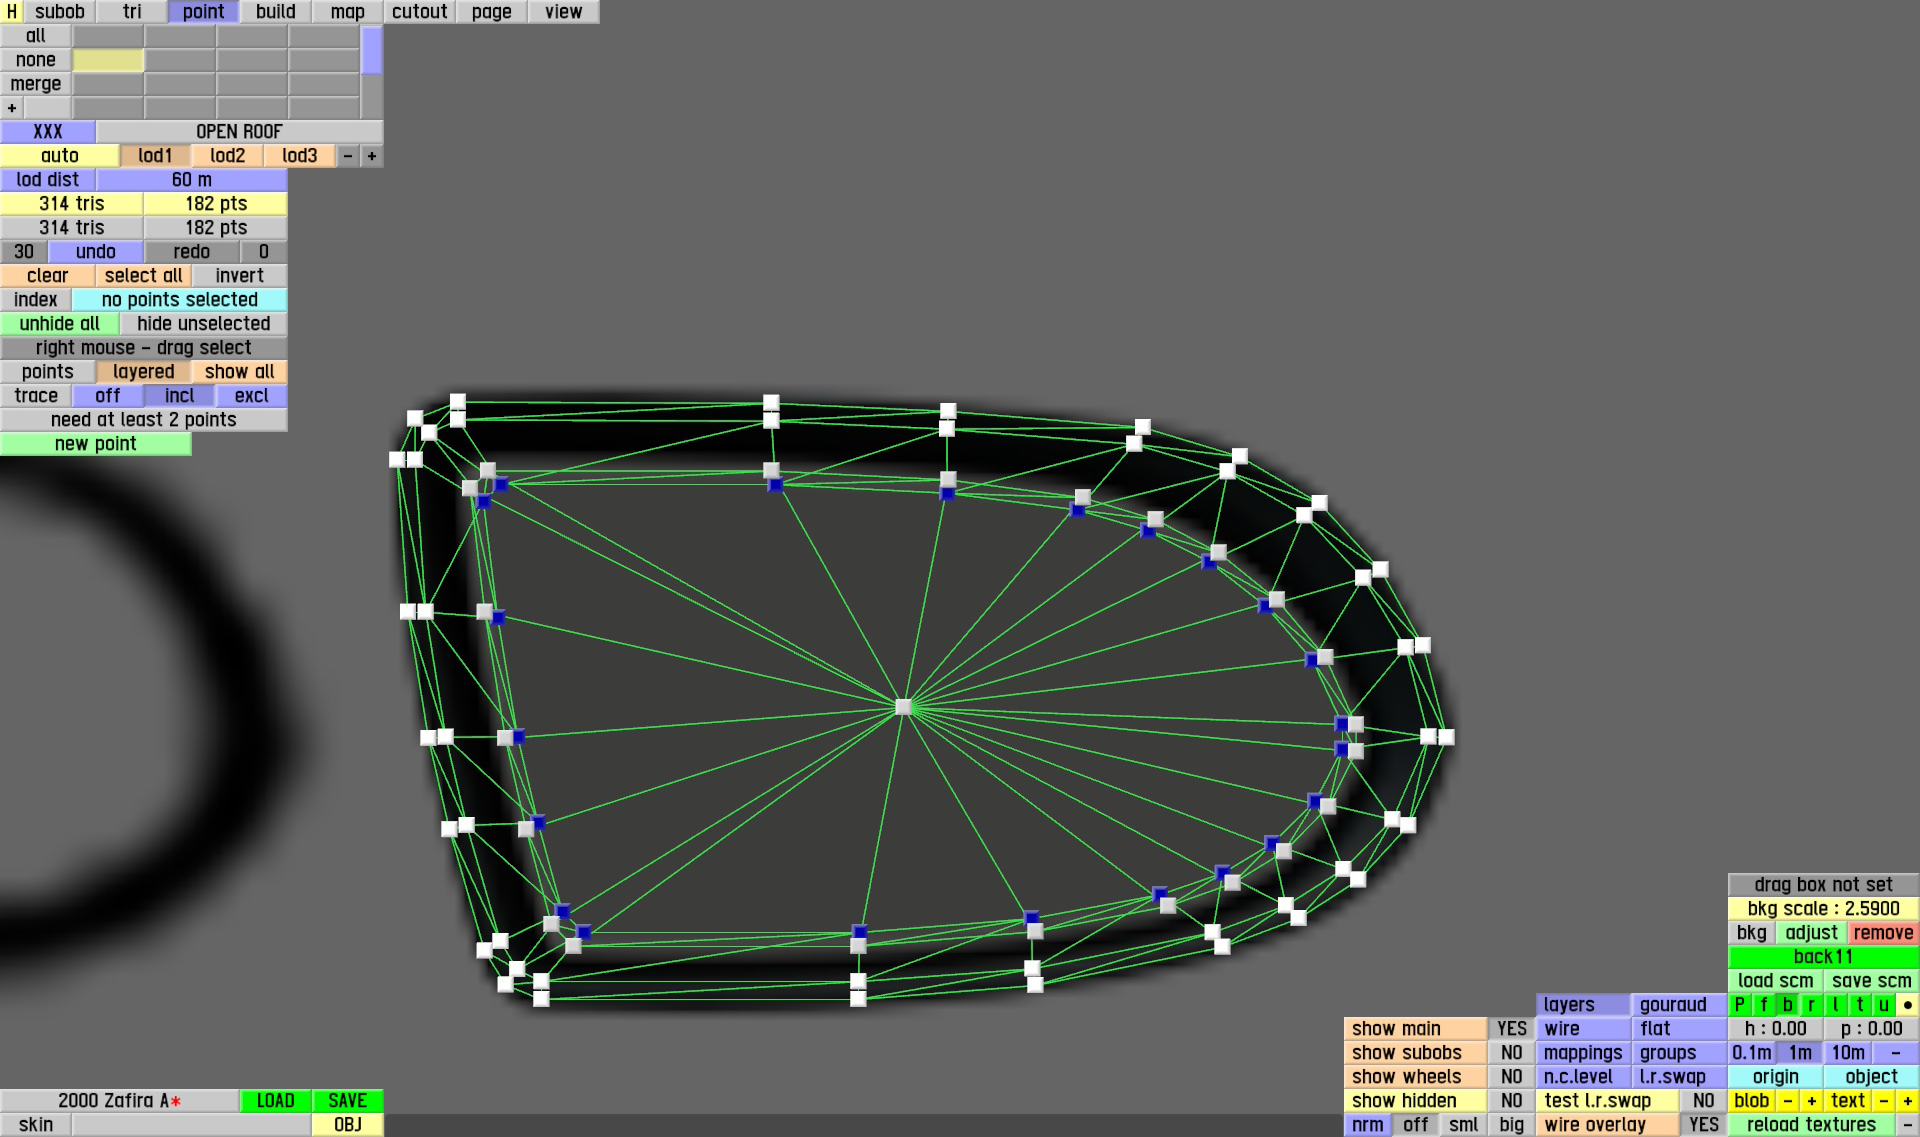Screen dimensions: 1920x1137
Task: Switch to the cutout tab
Action: [419, 12]
